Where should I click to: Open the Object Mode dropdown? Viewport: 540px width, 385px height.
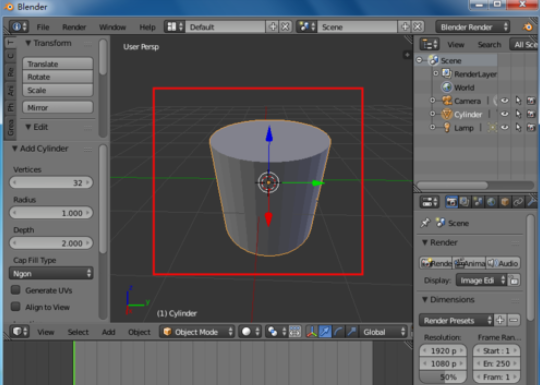197,332
